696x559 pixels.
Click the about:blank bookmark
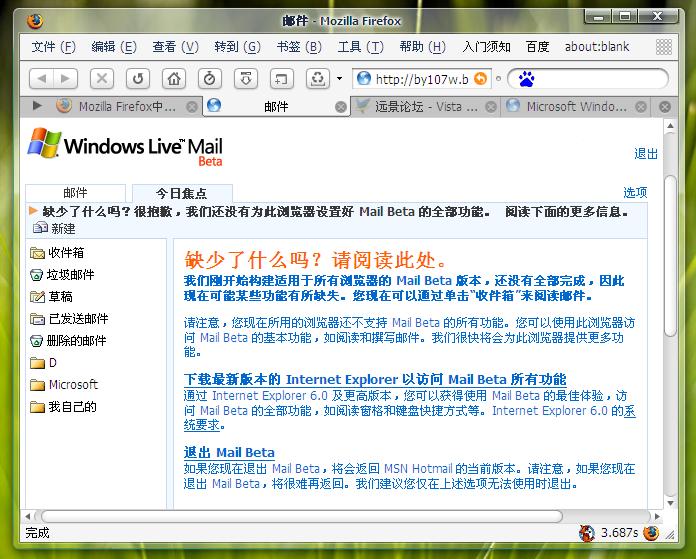(x=597, y=47)
